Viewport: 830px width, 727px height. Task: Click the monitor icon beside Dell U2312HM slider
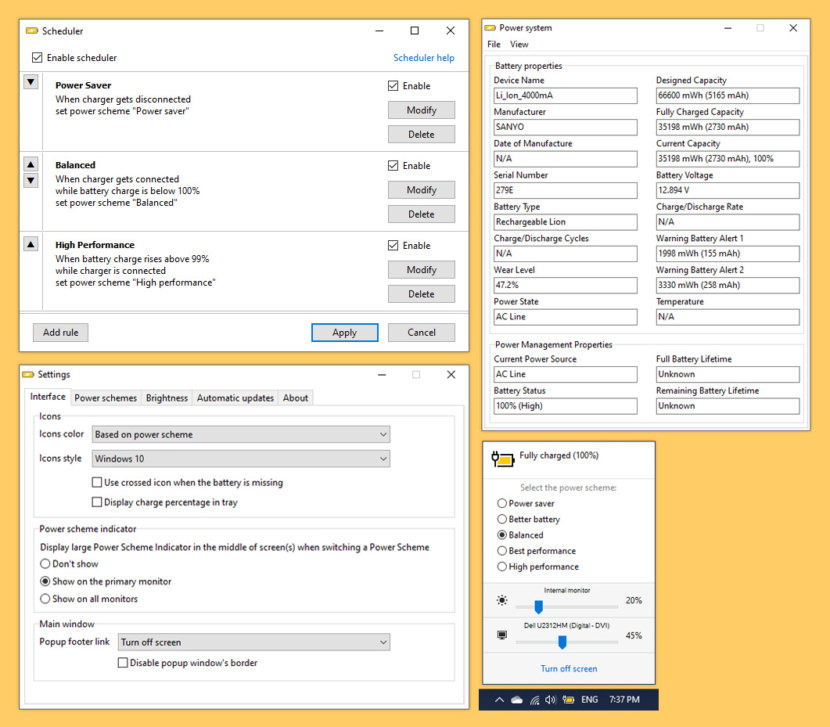coord(501,634)
